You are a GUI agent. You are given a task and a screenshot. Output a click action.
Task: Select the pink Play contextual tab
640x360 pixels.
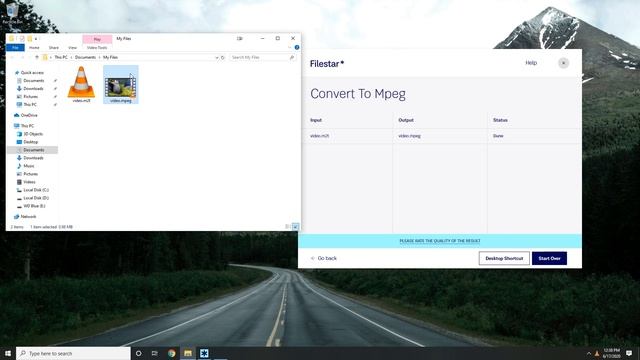click(x=97, y=39)
